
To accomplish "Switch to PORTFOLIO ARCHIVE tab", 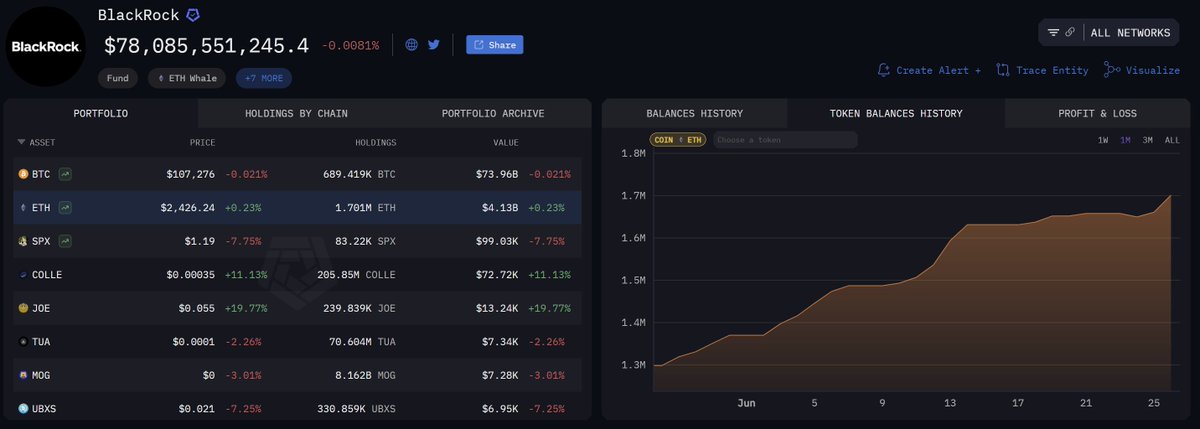I will point(493,114).
